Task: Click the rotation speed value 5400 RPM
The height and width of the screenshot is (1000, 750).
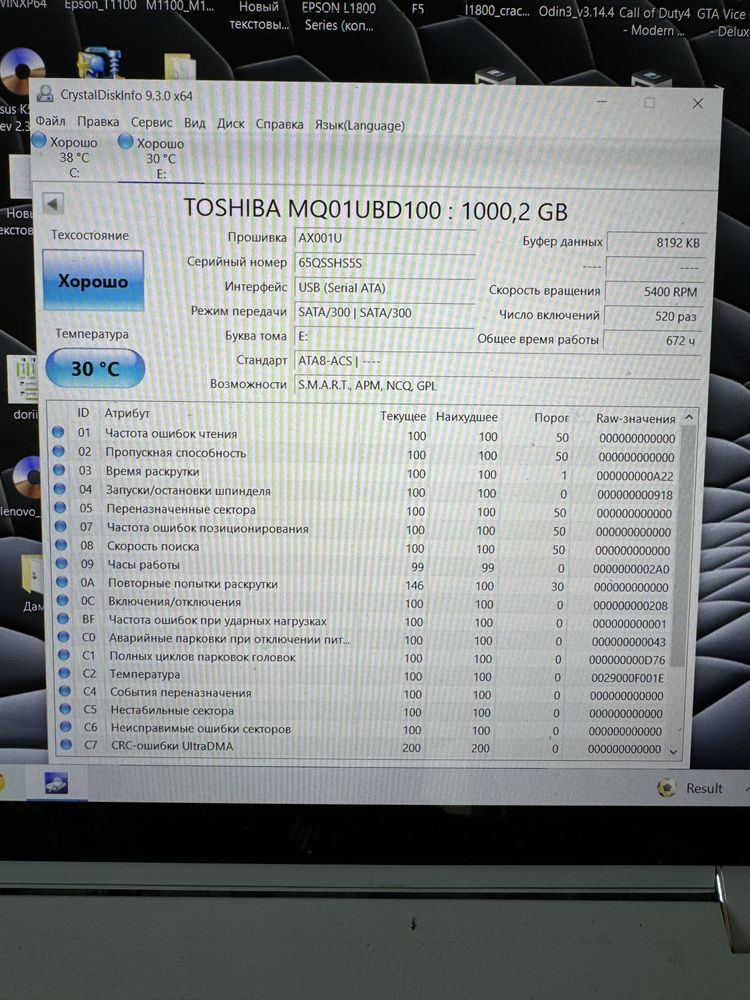Action: (655, 291)
